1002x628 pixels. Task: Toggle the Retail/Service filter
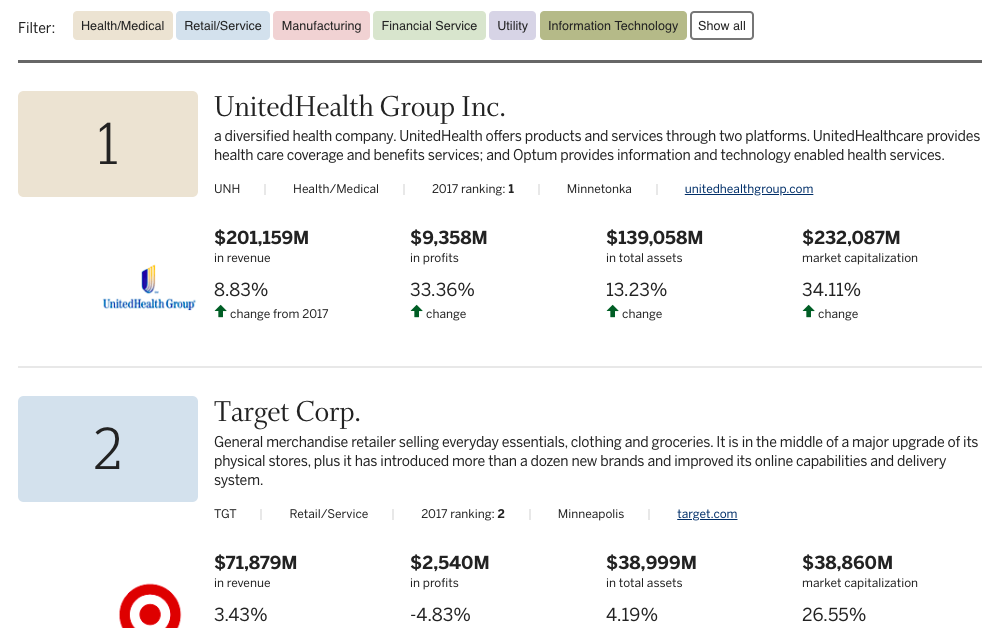pos(223,26)
